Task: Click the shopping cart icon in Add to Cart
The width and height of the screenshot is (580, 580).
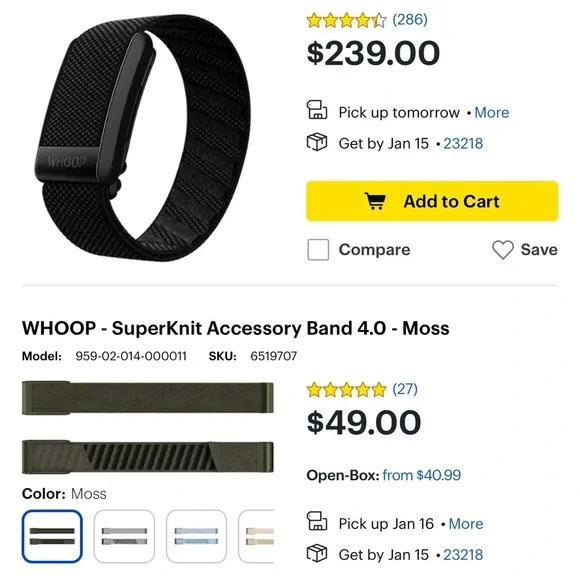Action: [x=375, y=202]
